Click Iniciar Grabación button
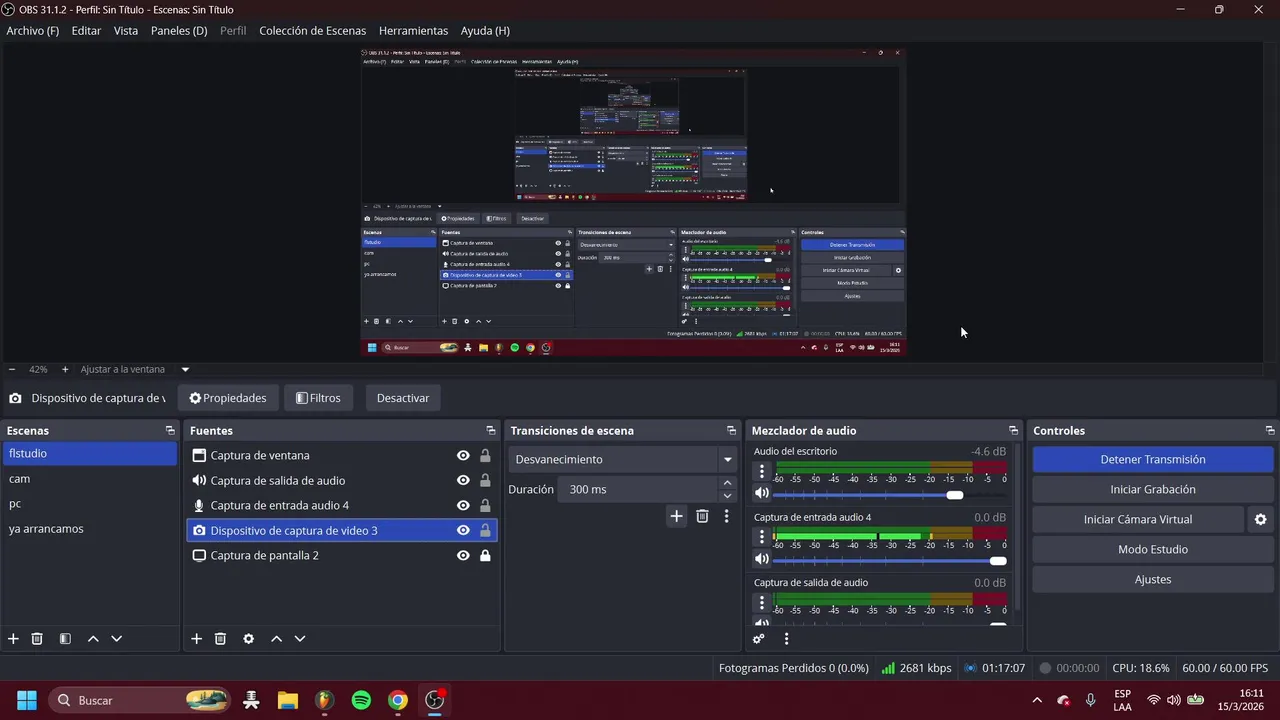 point(1153,489)
